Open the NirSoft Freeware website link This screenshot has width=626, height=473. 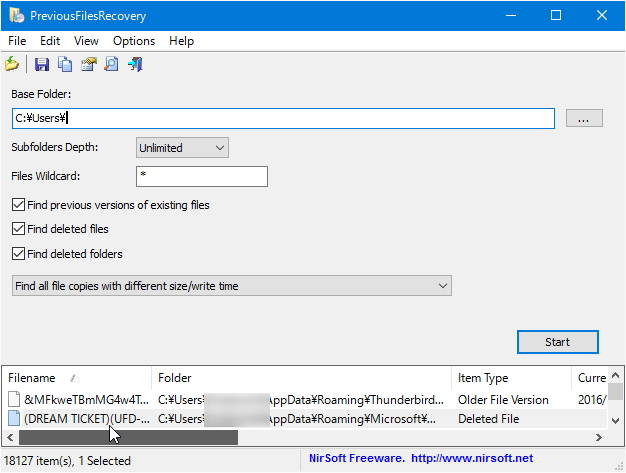click(x=421, y=458)
